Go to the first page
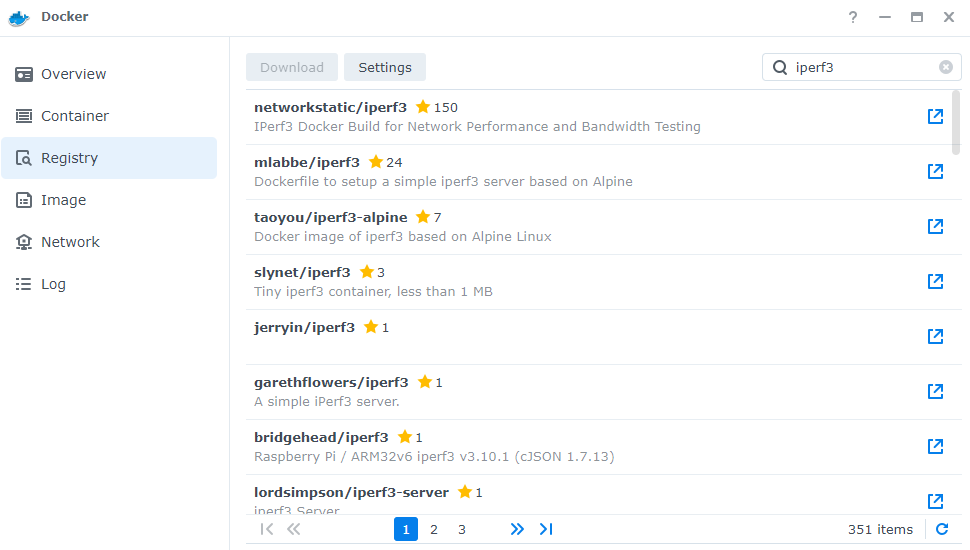This screenshot has height=550, width=970. coord(267,529)
